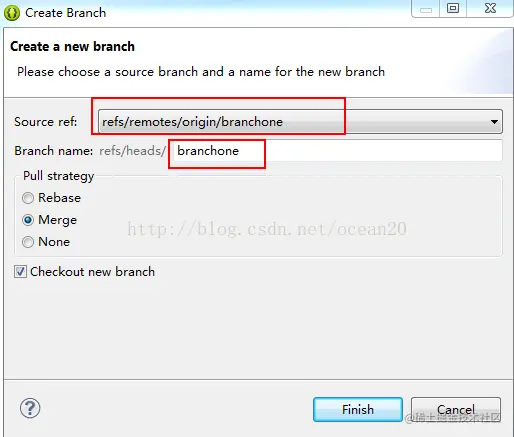Viewport: 514px width, 437px height.
Task: Click the refs/heads/ prefix text
Action: coord(133,151)
